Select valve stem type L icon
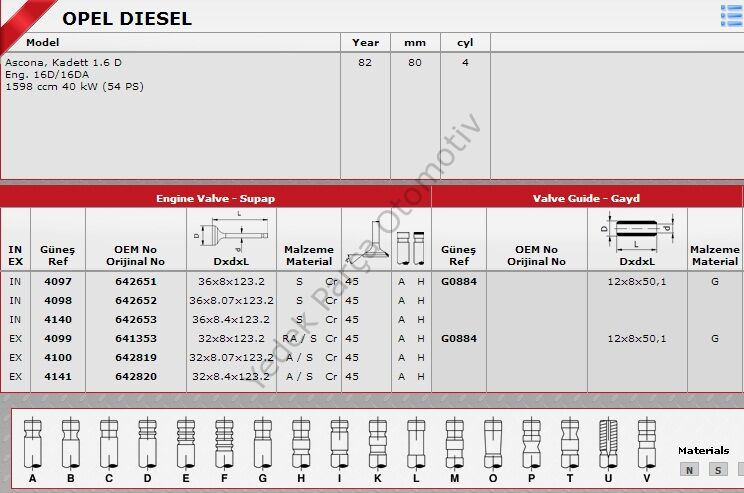The height and width of the screenshot is (493, 744). 416,444
